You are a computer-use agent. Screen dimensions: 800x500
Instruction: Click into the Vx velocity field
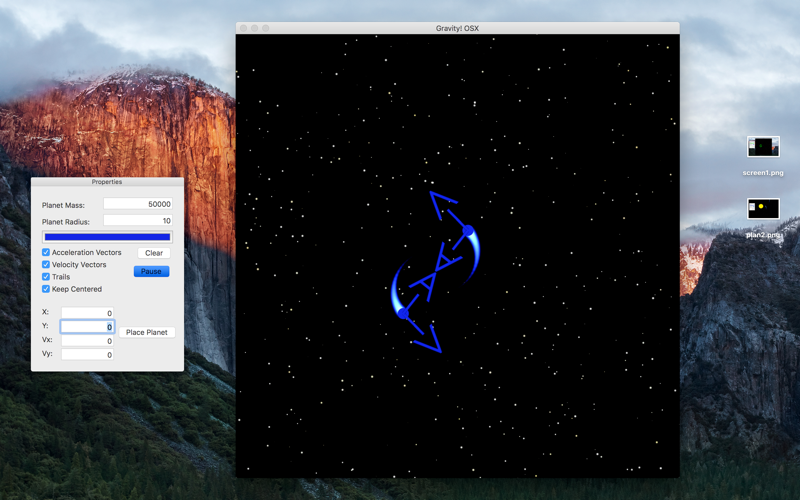[87, 340]
